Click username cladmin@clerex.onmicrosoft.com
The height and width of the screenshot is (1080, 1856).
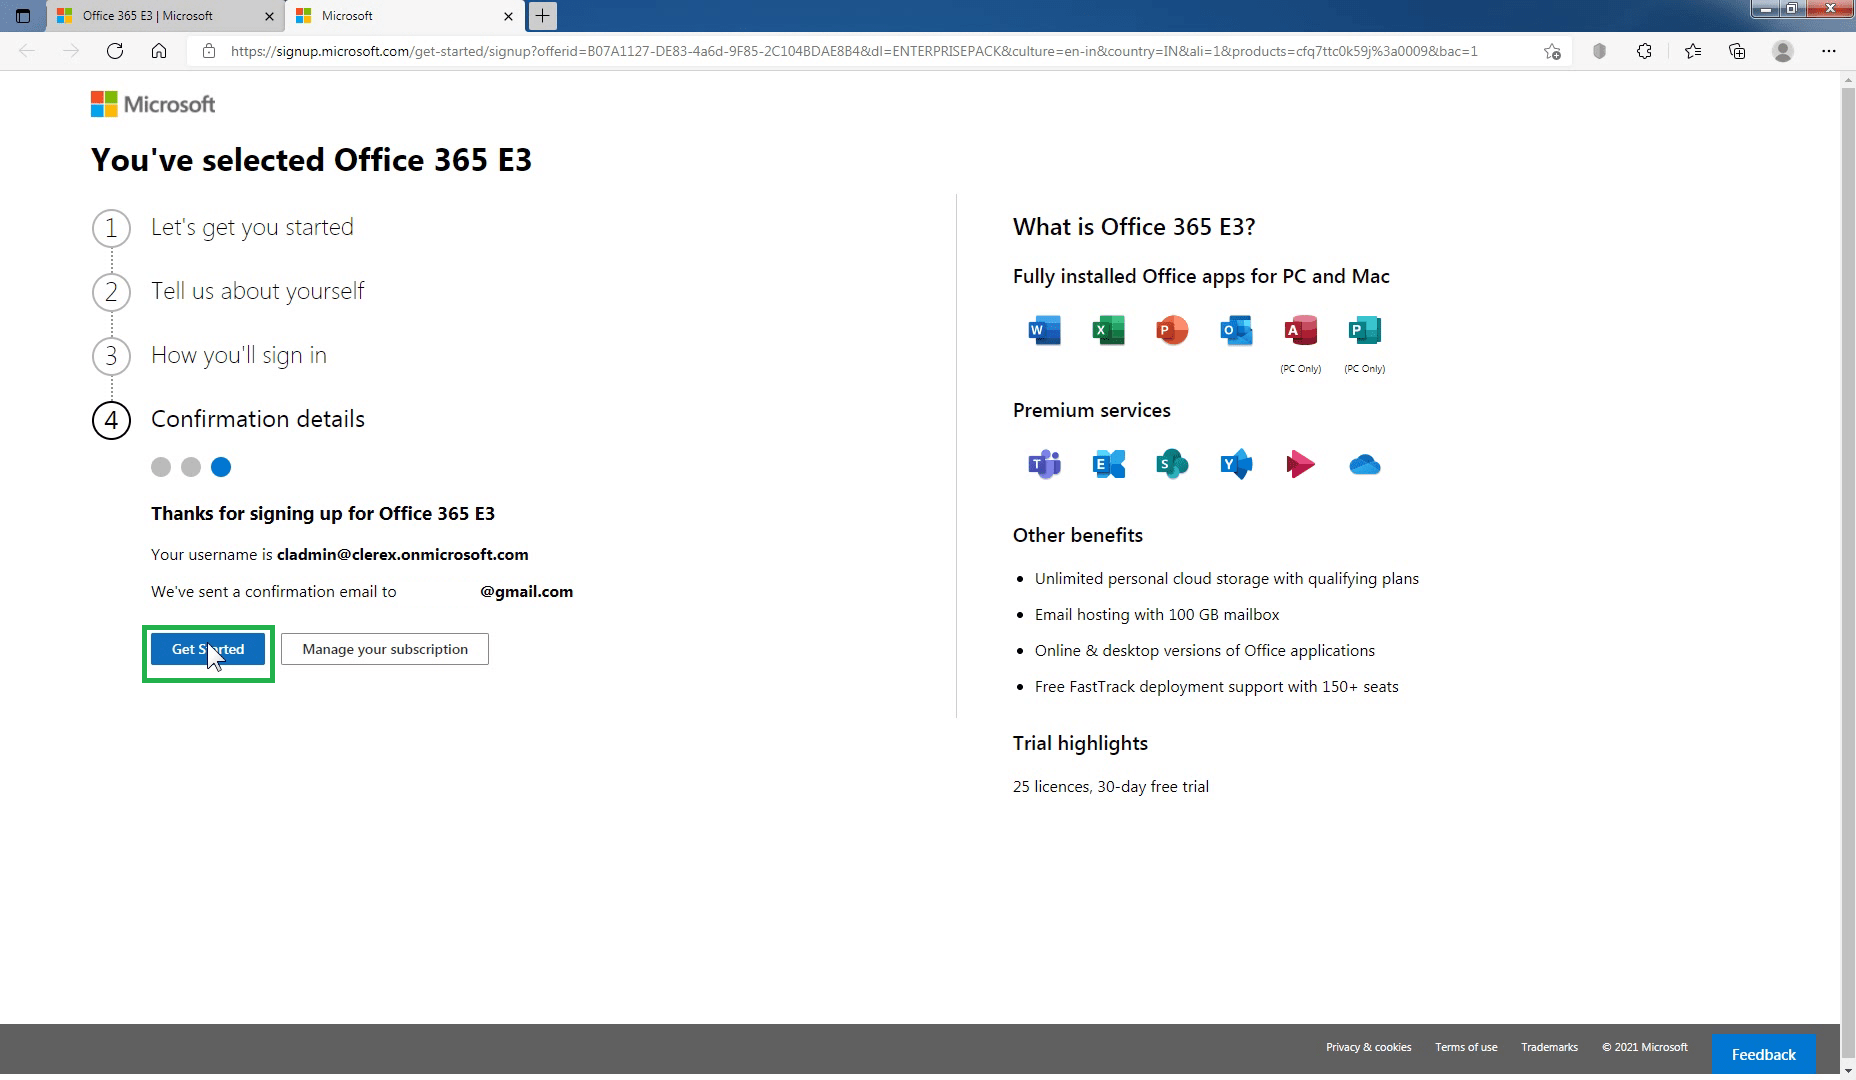pyautogui.click(x=403, y=554)
